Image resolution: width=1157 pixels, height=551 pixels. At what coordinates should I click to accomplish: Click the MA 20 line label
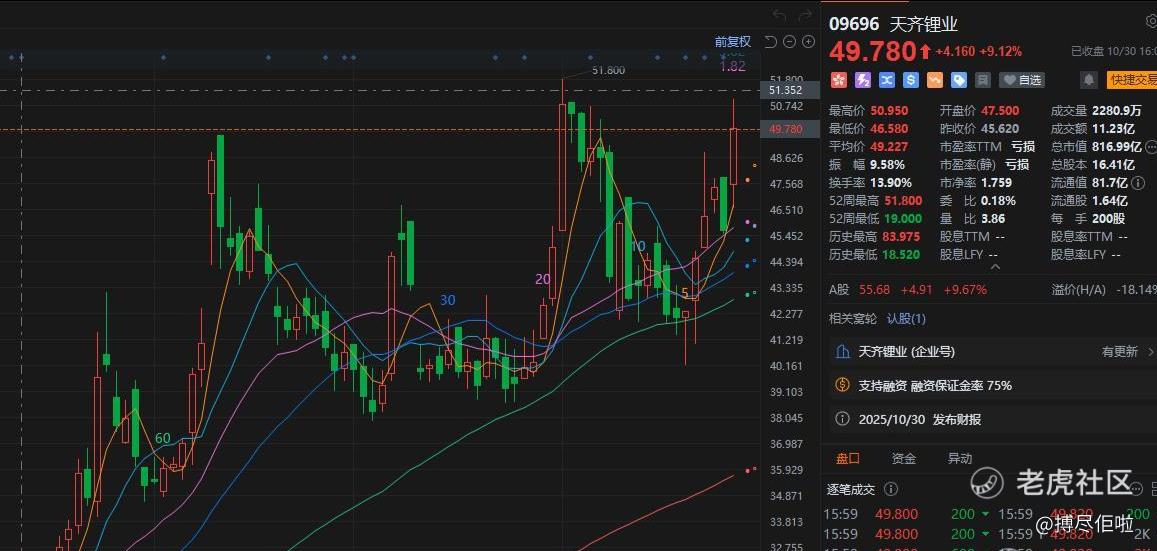click(x=543, y=279)
